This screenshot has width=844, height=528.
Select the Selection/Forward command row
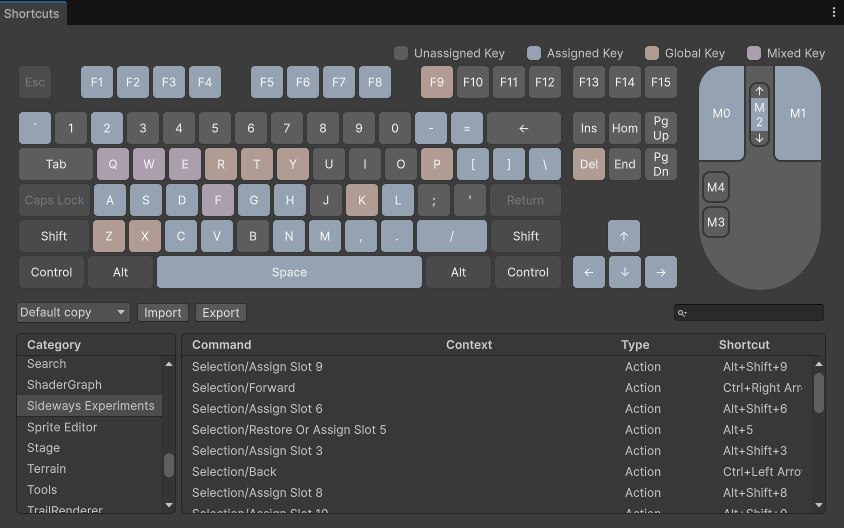[497, 388]
